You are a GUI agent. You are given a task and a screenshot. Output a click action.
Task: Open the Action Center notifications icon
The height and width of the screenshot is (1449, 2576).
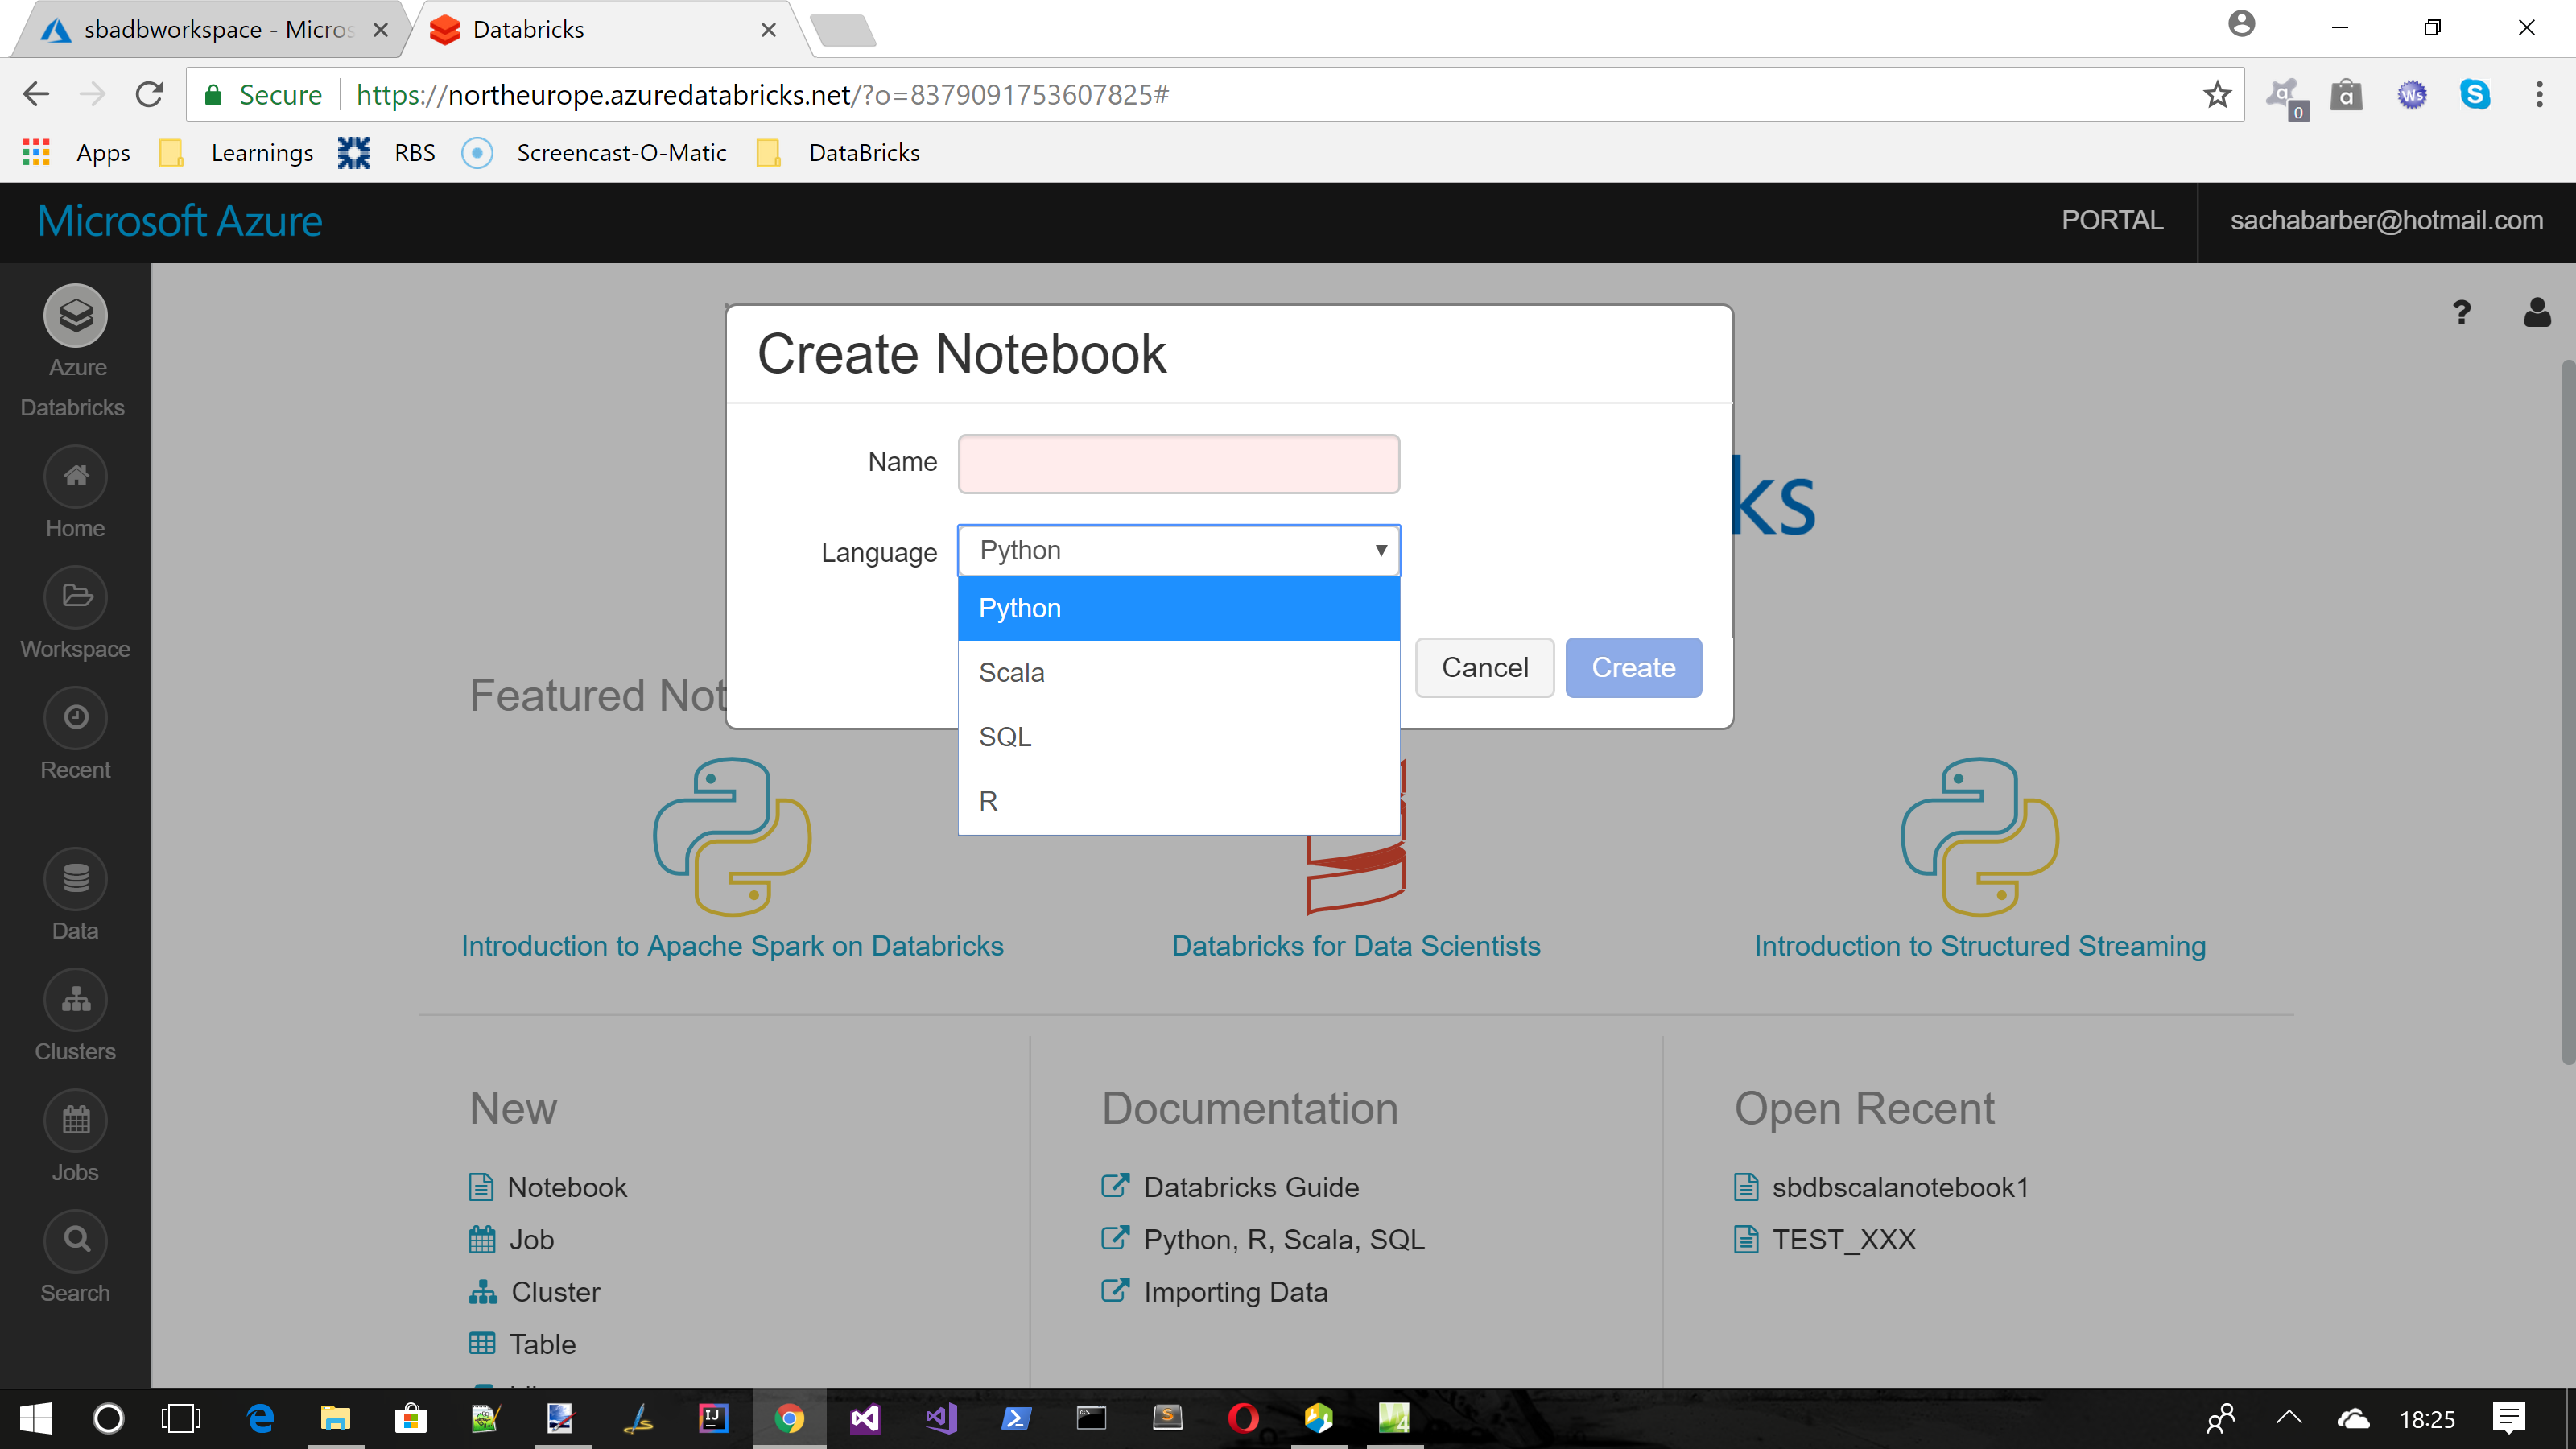click(2509, 1418)
